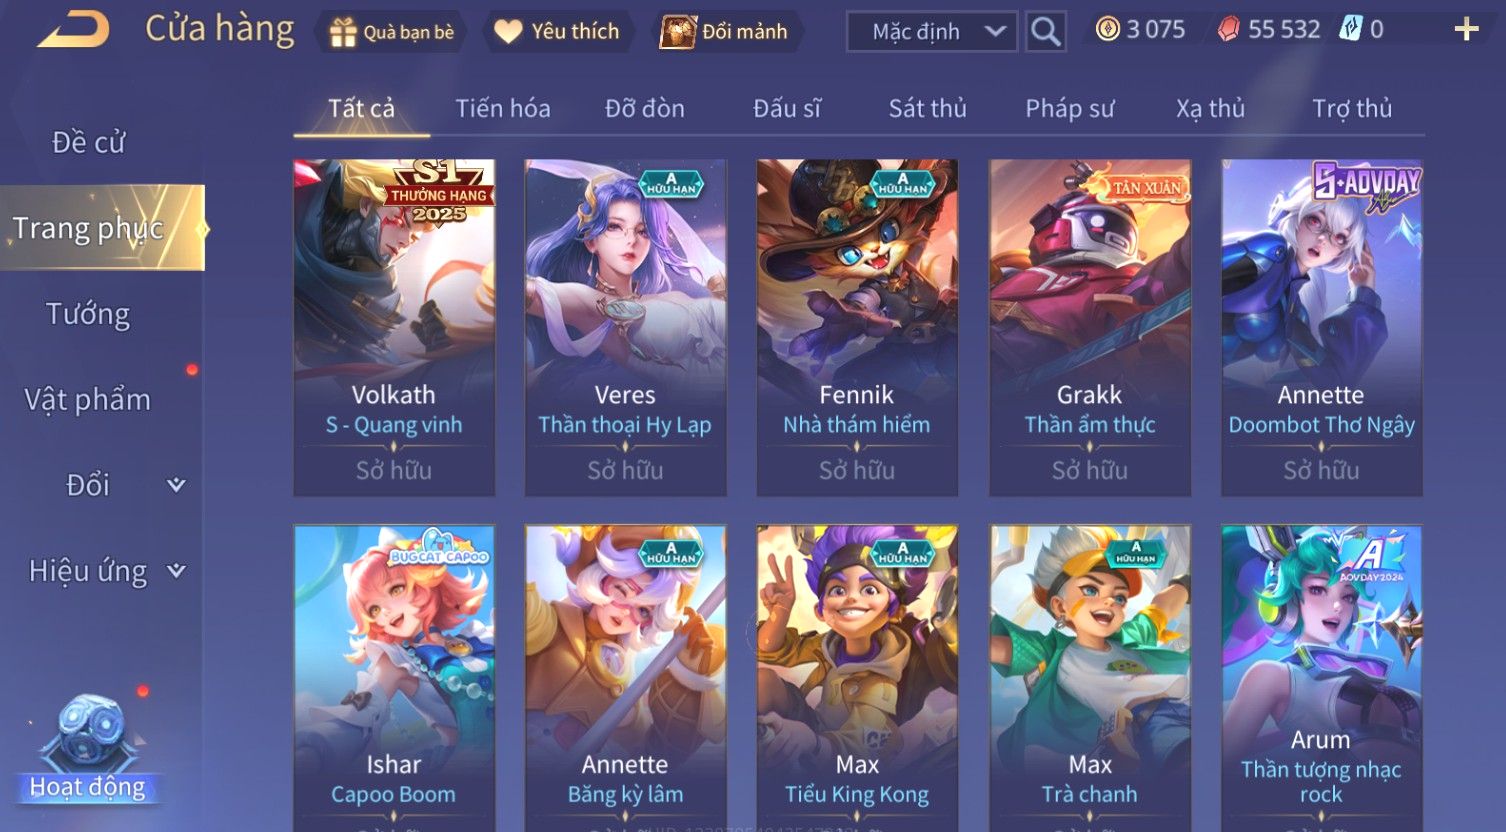
Task: Open the Tướng sidebar menu
Action: pyautogui.click(x=88, y=314)
